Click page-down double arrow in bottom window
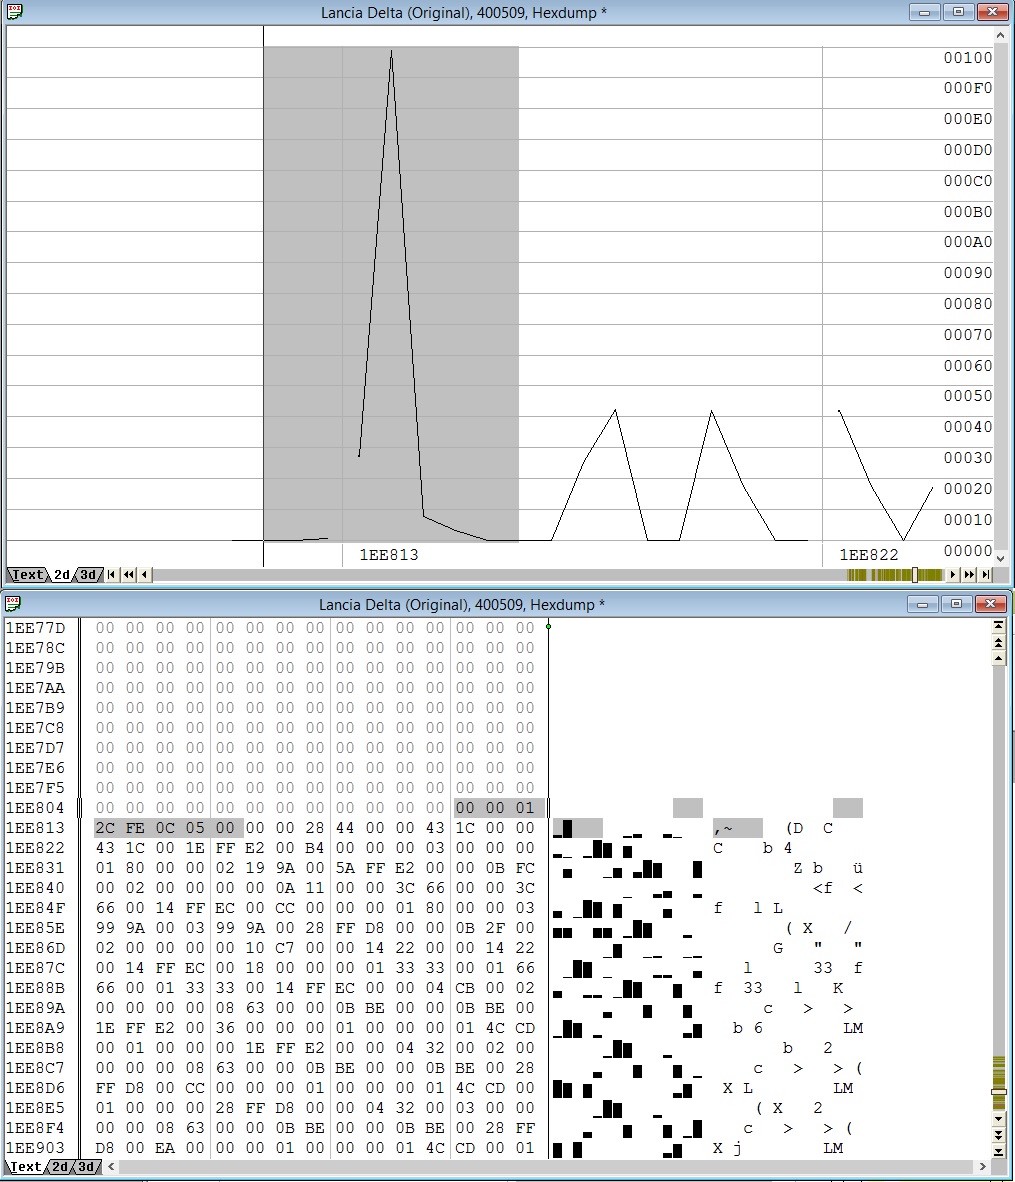Screen dimensions: 1015x1182 [x=998, y=1135]
